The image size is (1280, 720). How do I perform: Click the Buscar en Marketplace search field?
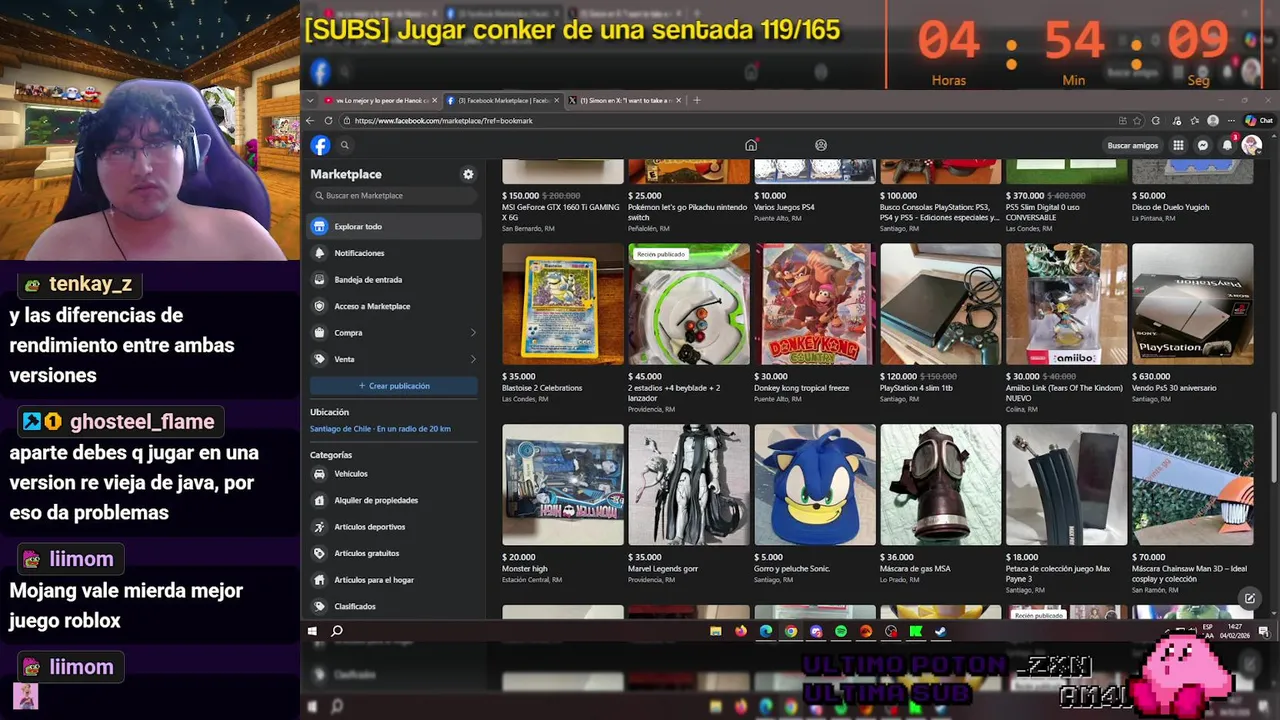(395, 196)
